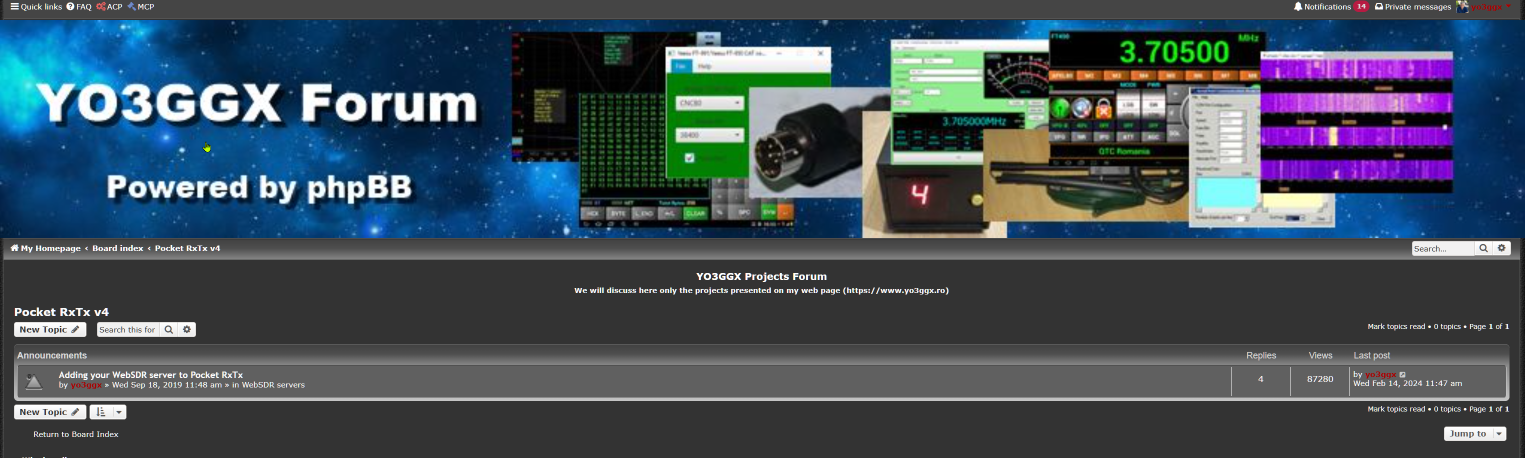Click the forum search magnifier icon
The height and width of the screenshot is (458, 1525).
pyautogui.click(x=169, y=329)
